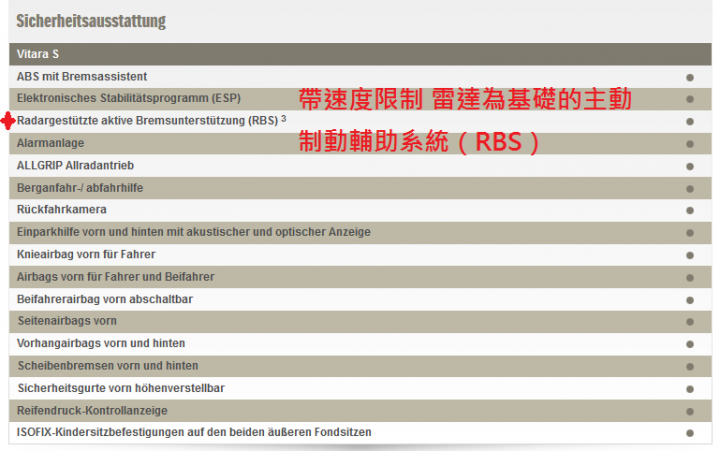The width and height of the screenshot is (720, 451).
Task: Click the dot in the Scheibenbremsen row
Action: point(690,367)
